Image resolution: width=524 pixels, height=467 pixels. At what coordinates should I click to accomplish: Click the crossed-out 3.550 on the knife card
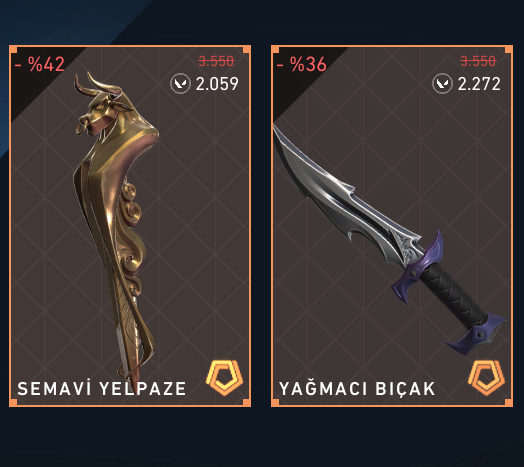[478, 61]
